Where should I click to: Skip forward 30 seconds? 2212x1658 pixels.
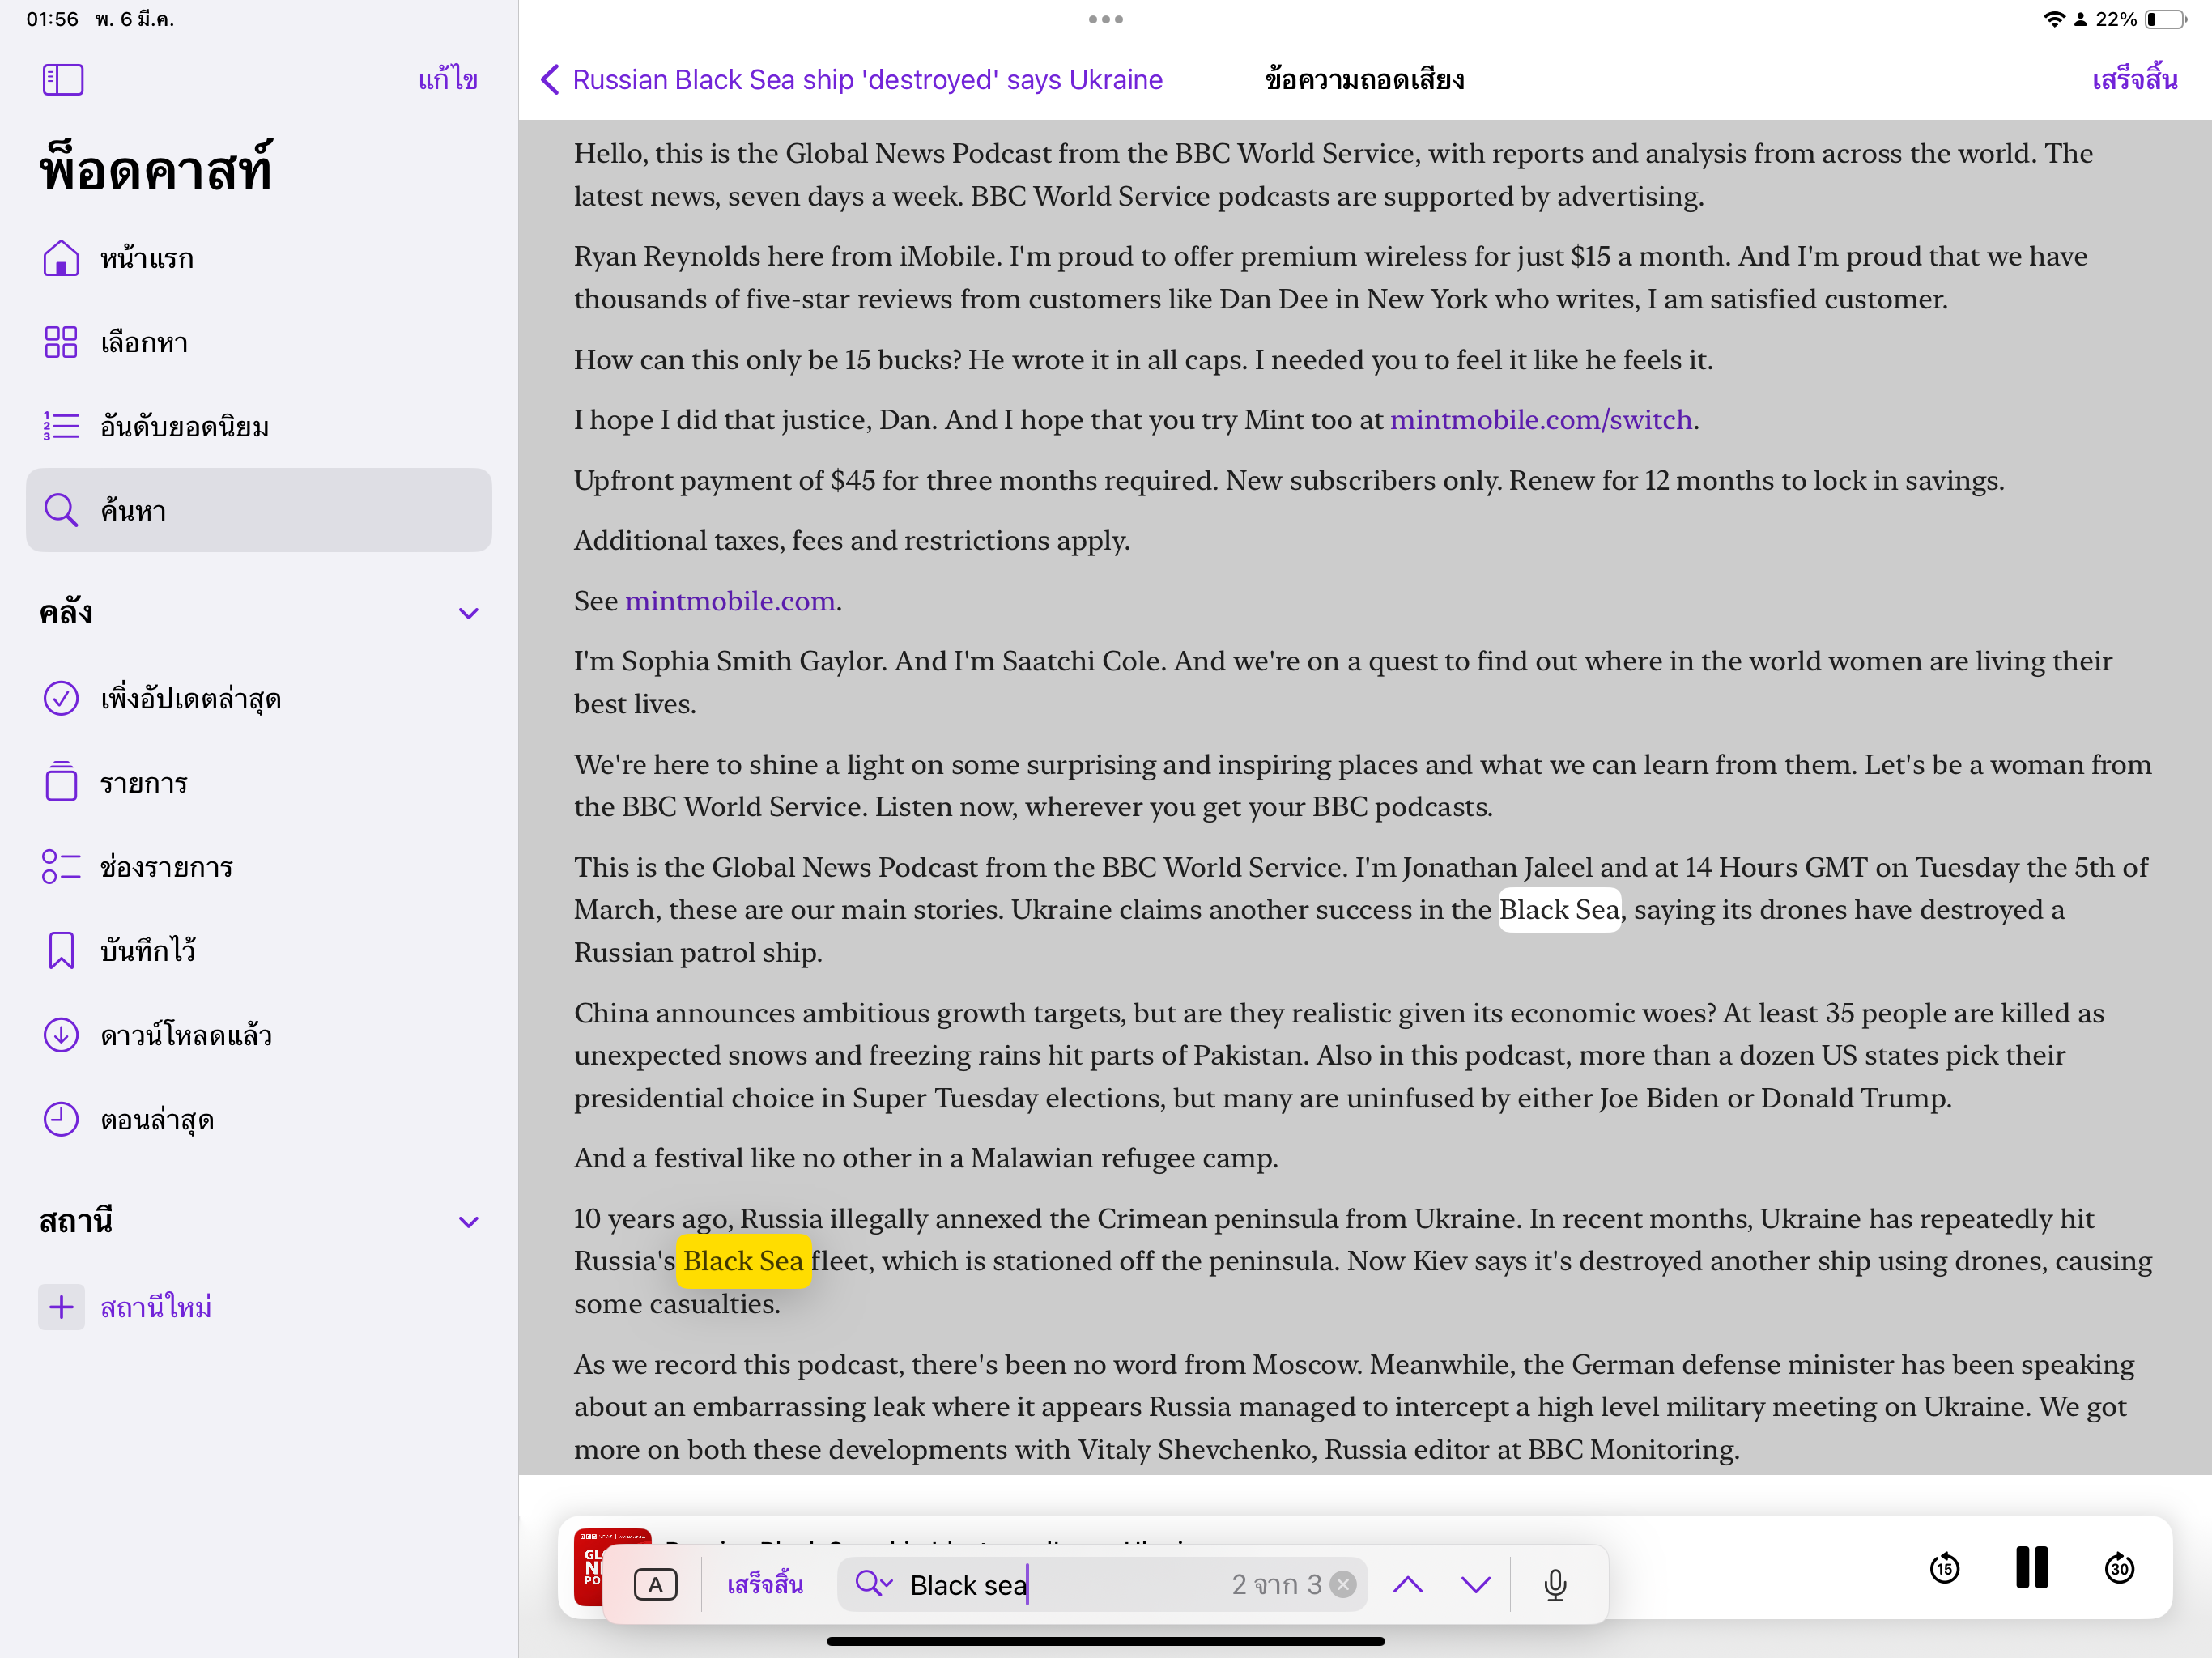[2119, 1567]
